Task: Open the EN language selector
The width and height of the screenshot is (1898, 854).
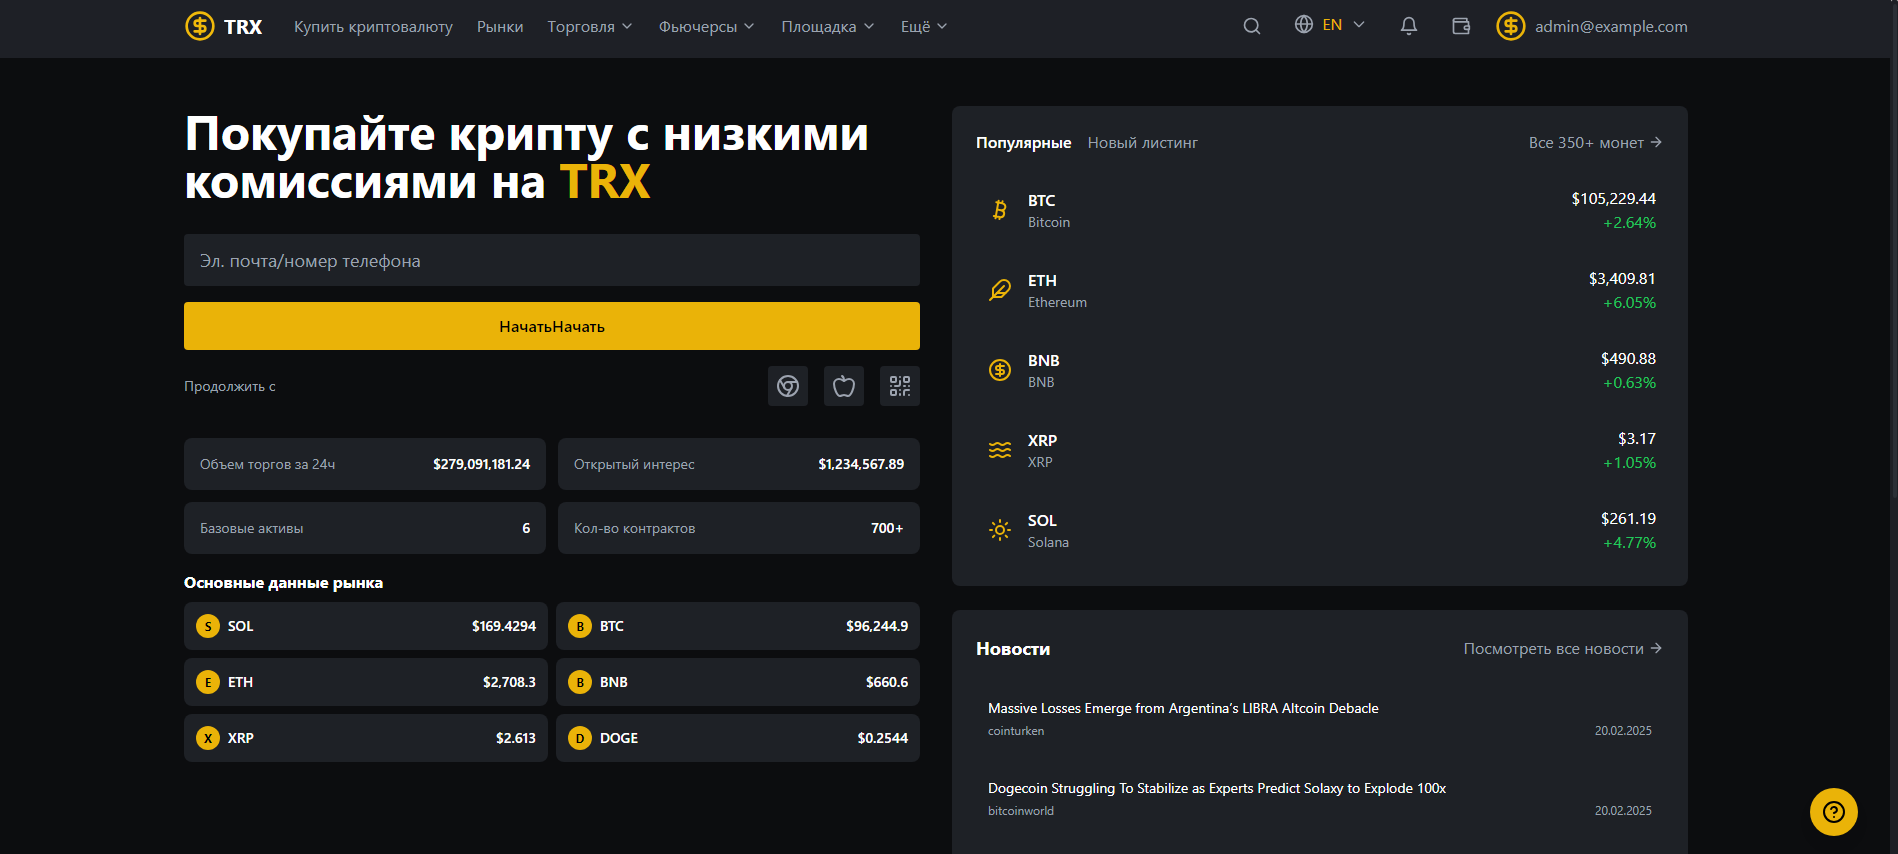Action: click(x=1330, y=25)
